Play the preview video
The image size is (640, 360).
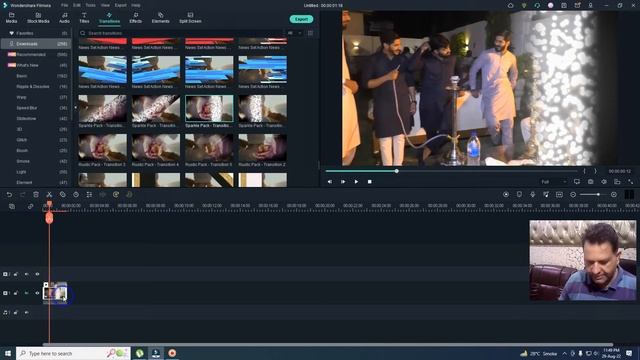point(356,182)
